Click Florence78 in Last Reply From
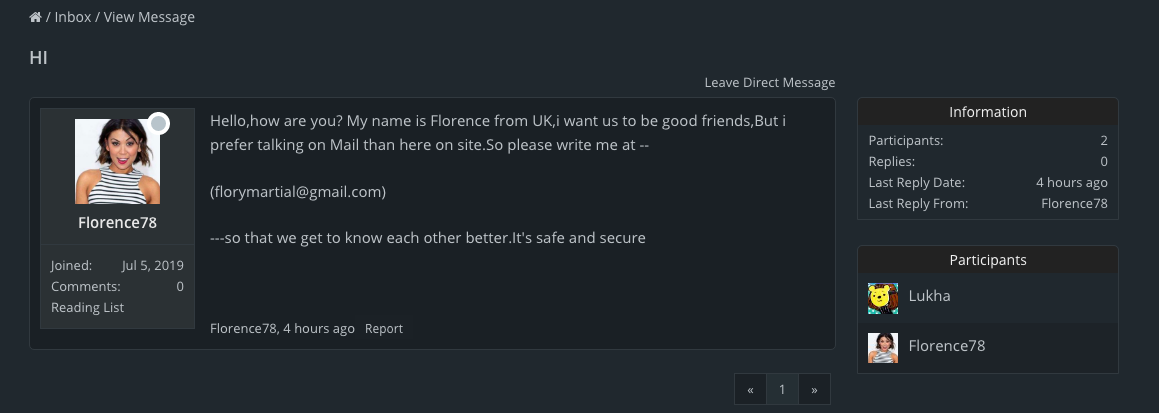Screen dimensions: 1159x413 point(1074,204)
